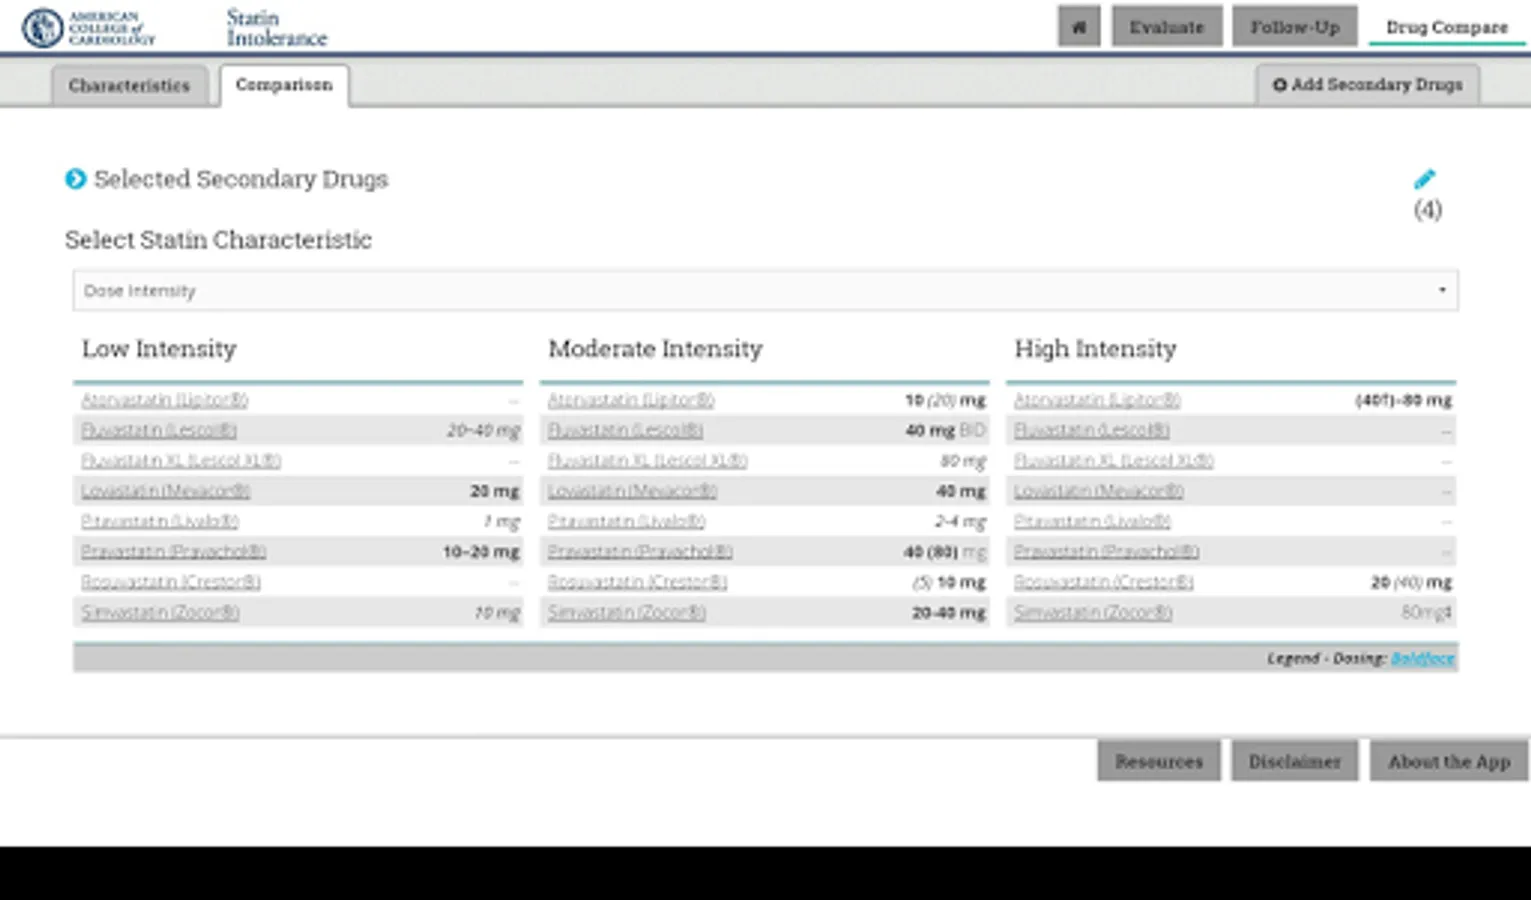Viewport: 1531px width, 900px height.
Task: Click Atorvastatin (Lipitor) in High Intensity
Action: (x=1097, y=400)
